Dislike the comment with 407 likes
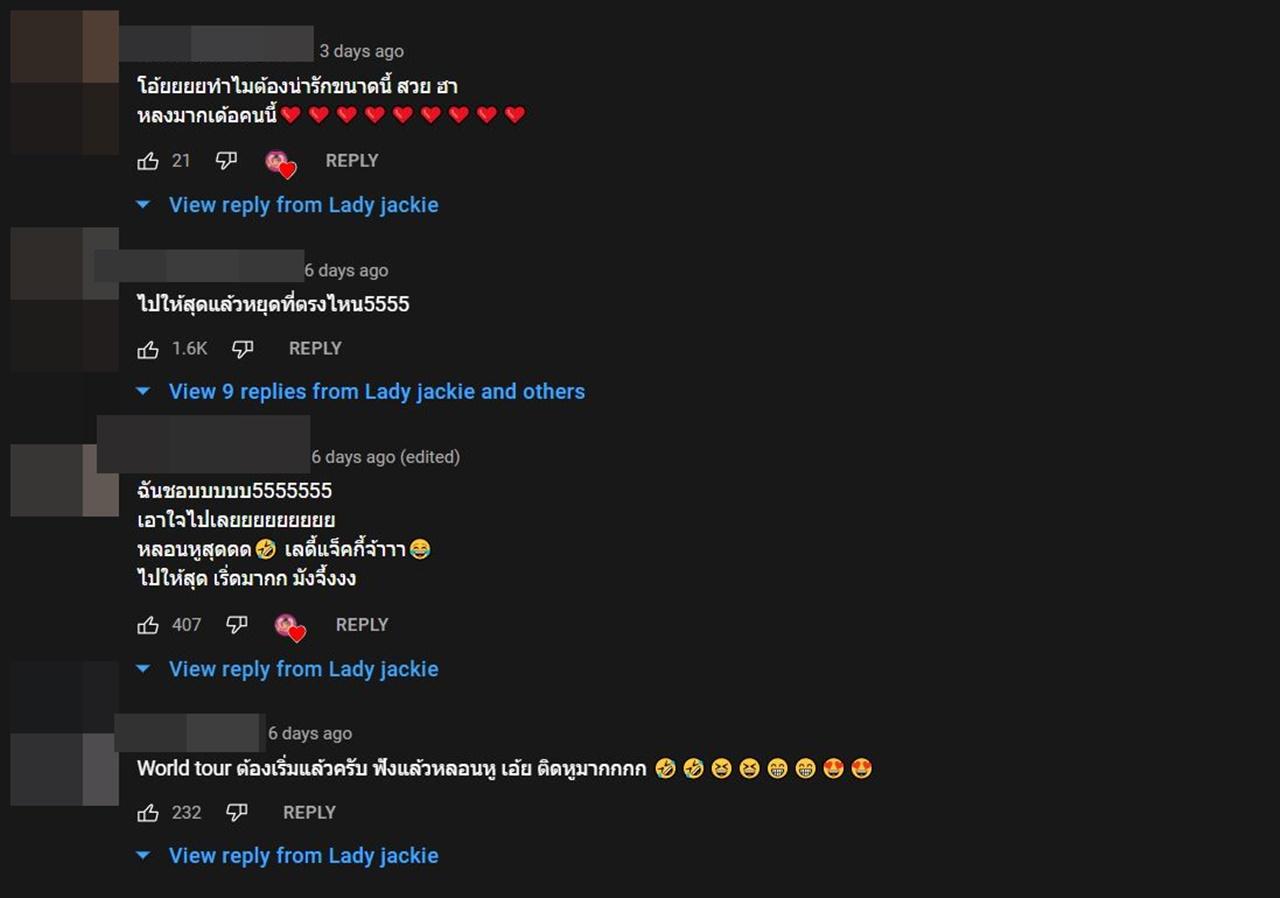Viewport: 1280px width, 898px height. 236,625
